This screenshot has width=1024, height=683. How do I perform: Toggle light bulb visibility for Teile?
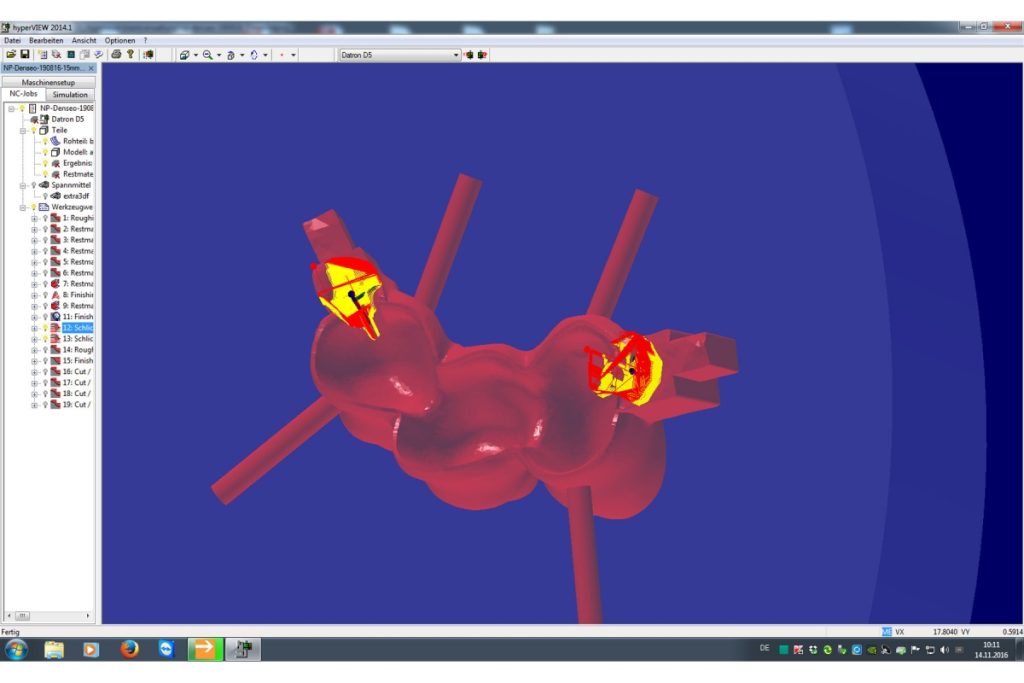pyautogui.click(x=33, y=130)
